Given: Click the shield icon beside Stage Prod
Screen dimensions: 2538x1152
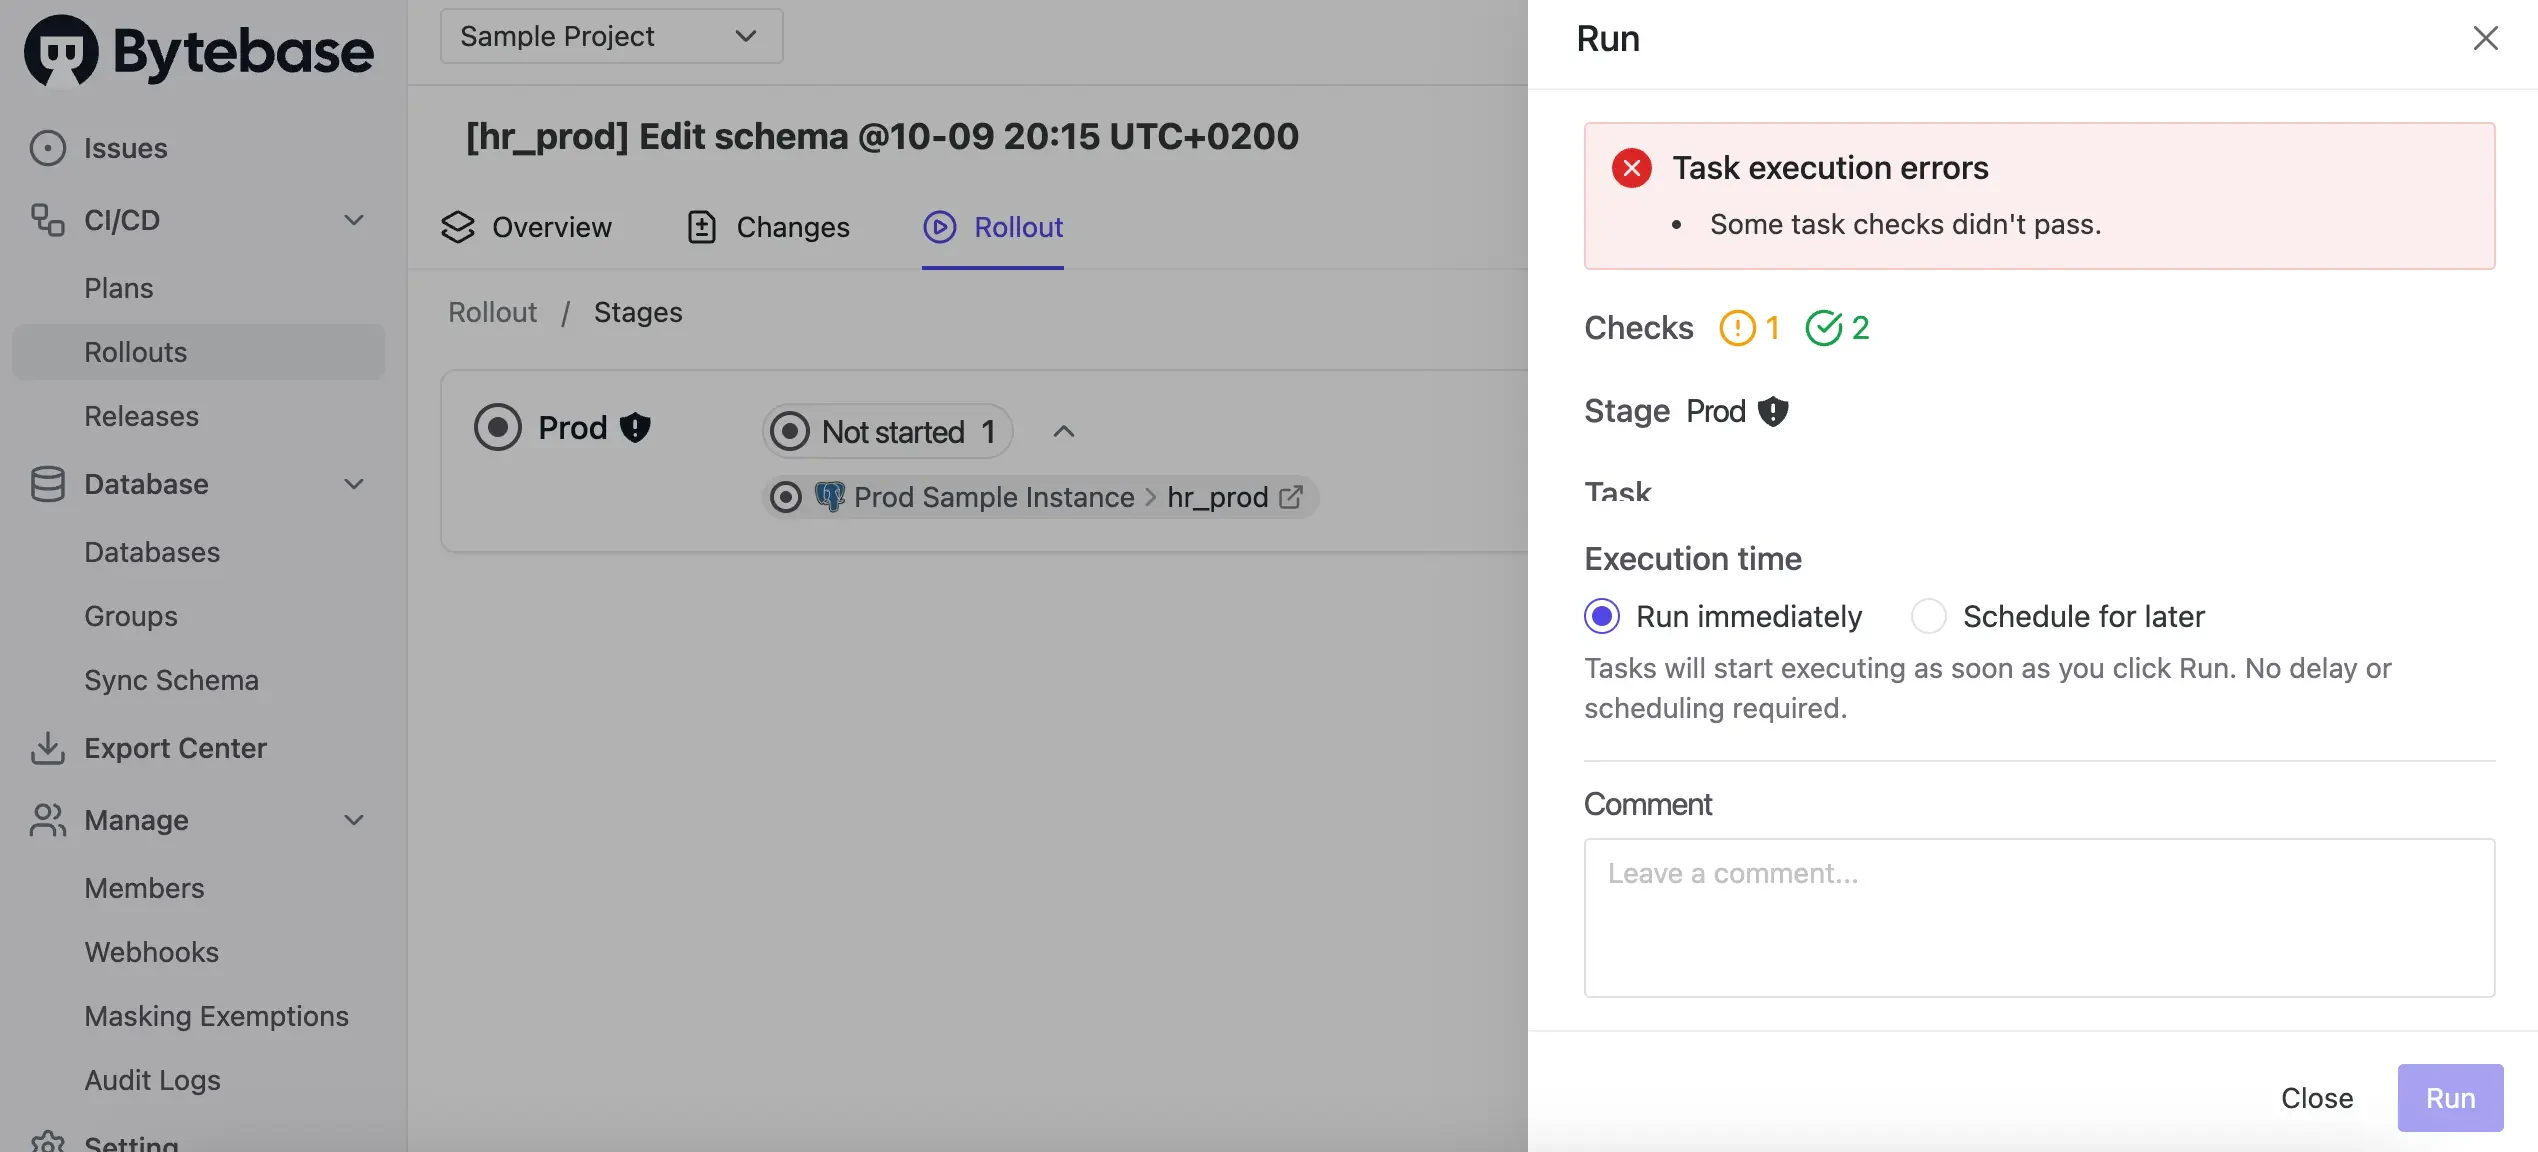Looking at the screenshot, I should [1773, 411].
